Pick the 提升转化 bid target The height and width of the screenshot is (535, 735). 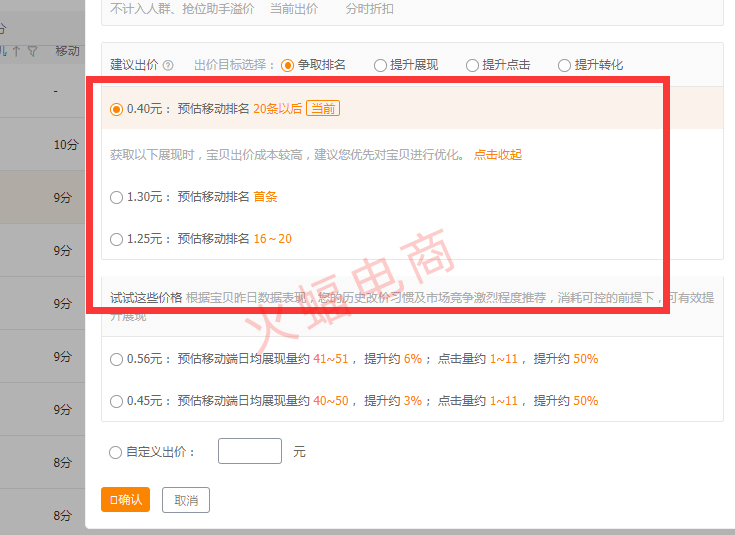pyautogui.click(x=565, y=65)
